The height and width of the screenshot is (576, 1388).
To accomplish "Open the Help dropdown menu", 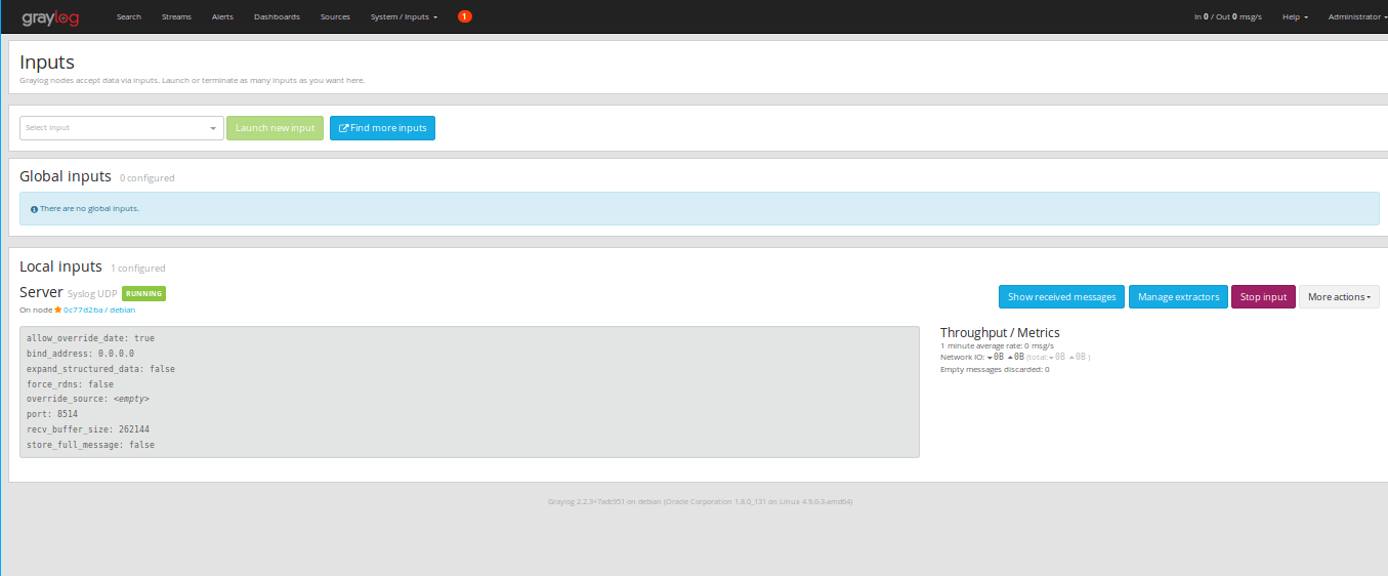I will (x=1294, y=16).
